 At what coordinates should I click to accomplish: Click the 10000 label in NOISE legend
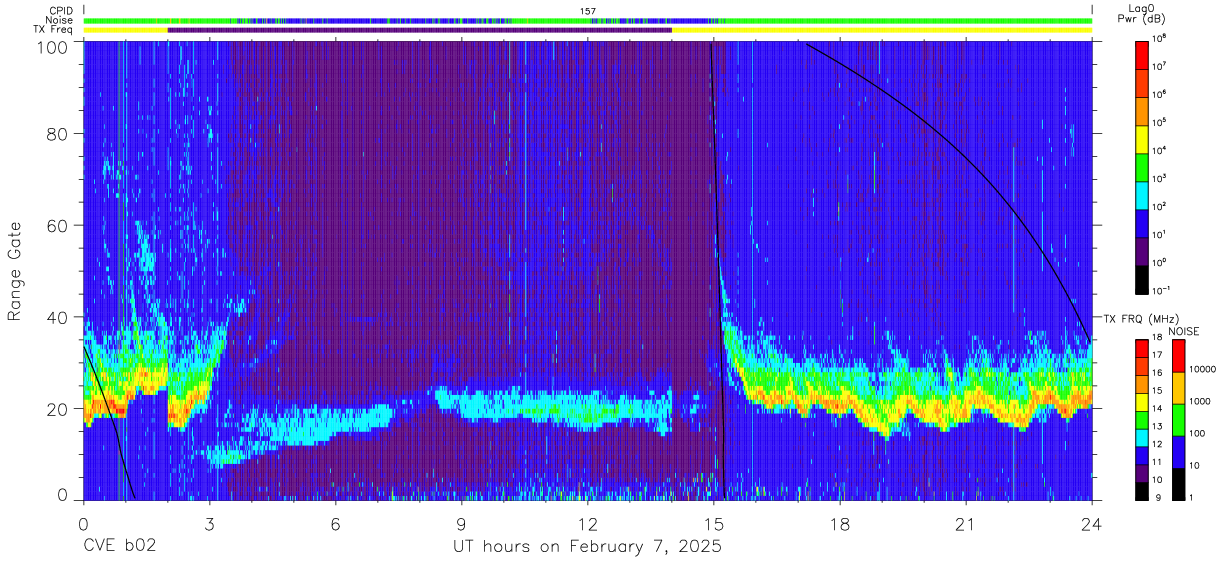tap(1203, 370)
